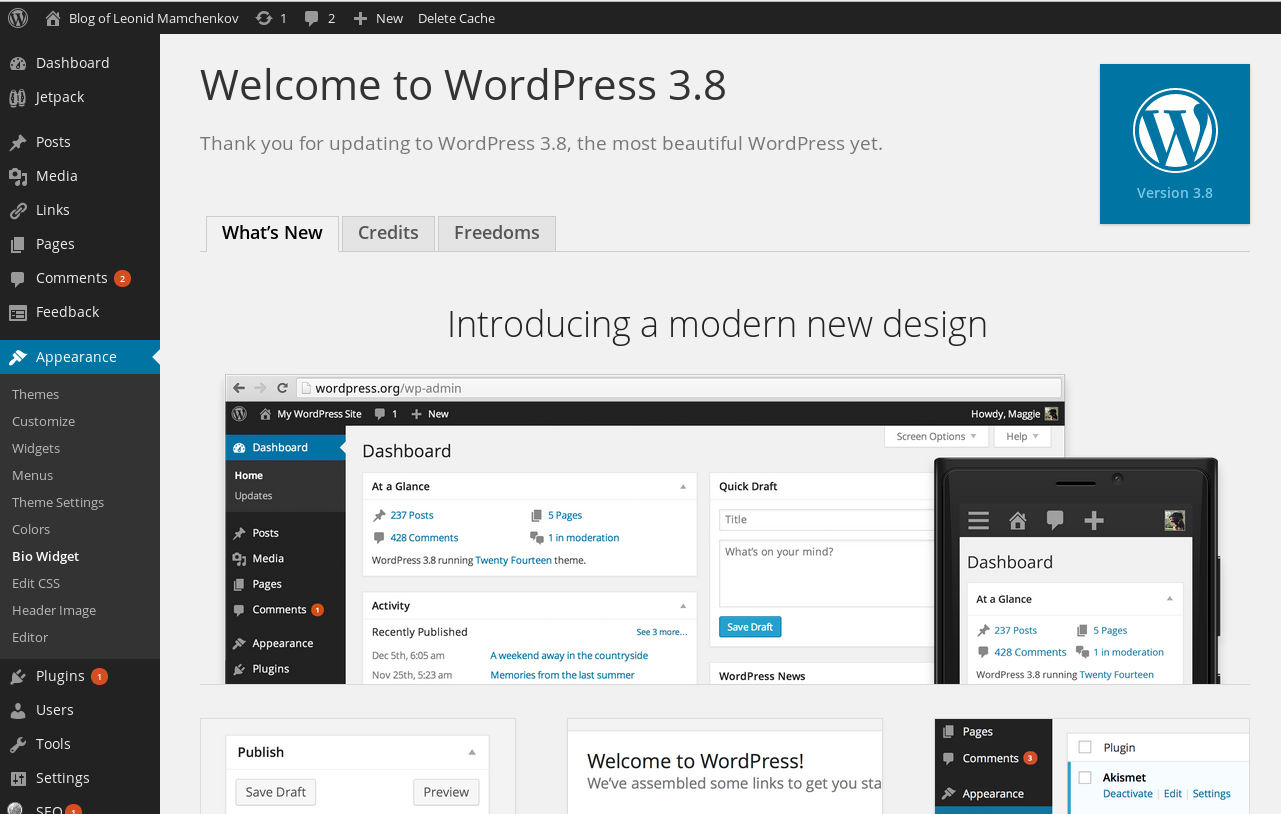Open the updates icon showing 1
This screenshot has width=1281, height=814.
[x=263, y=18]
